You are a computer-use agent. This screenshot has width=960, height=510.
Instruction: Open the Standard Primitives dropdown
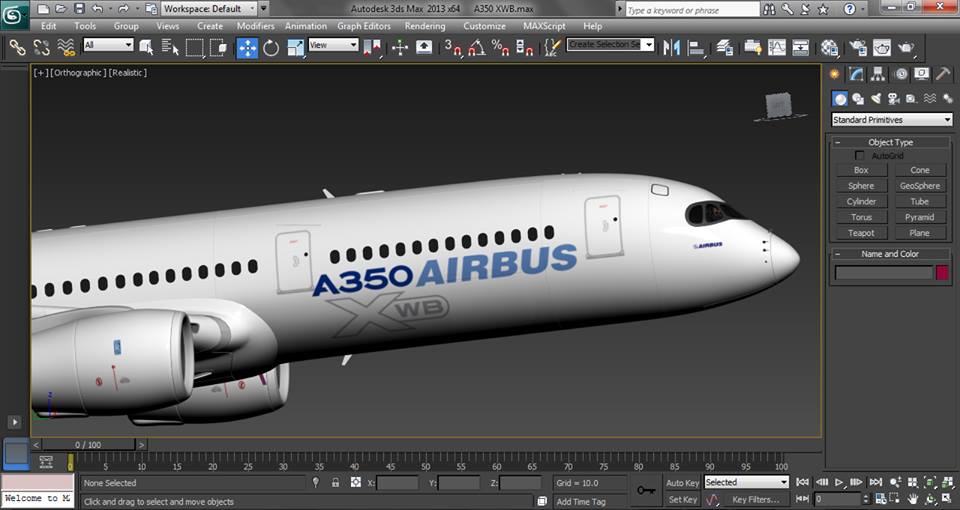(891, 120)
